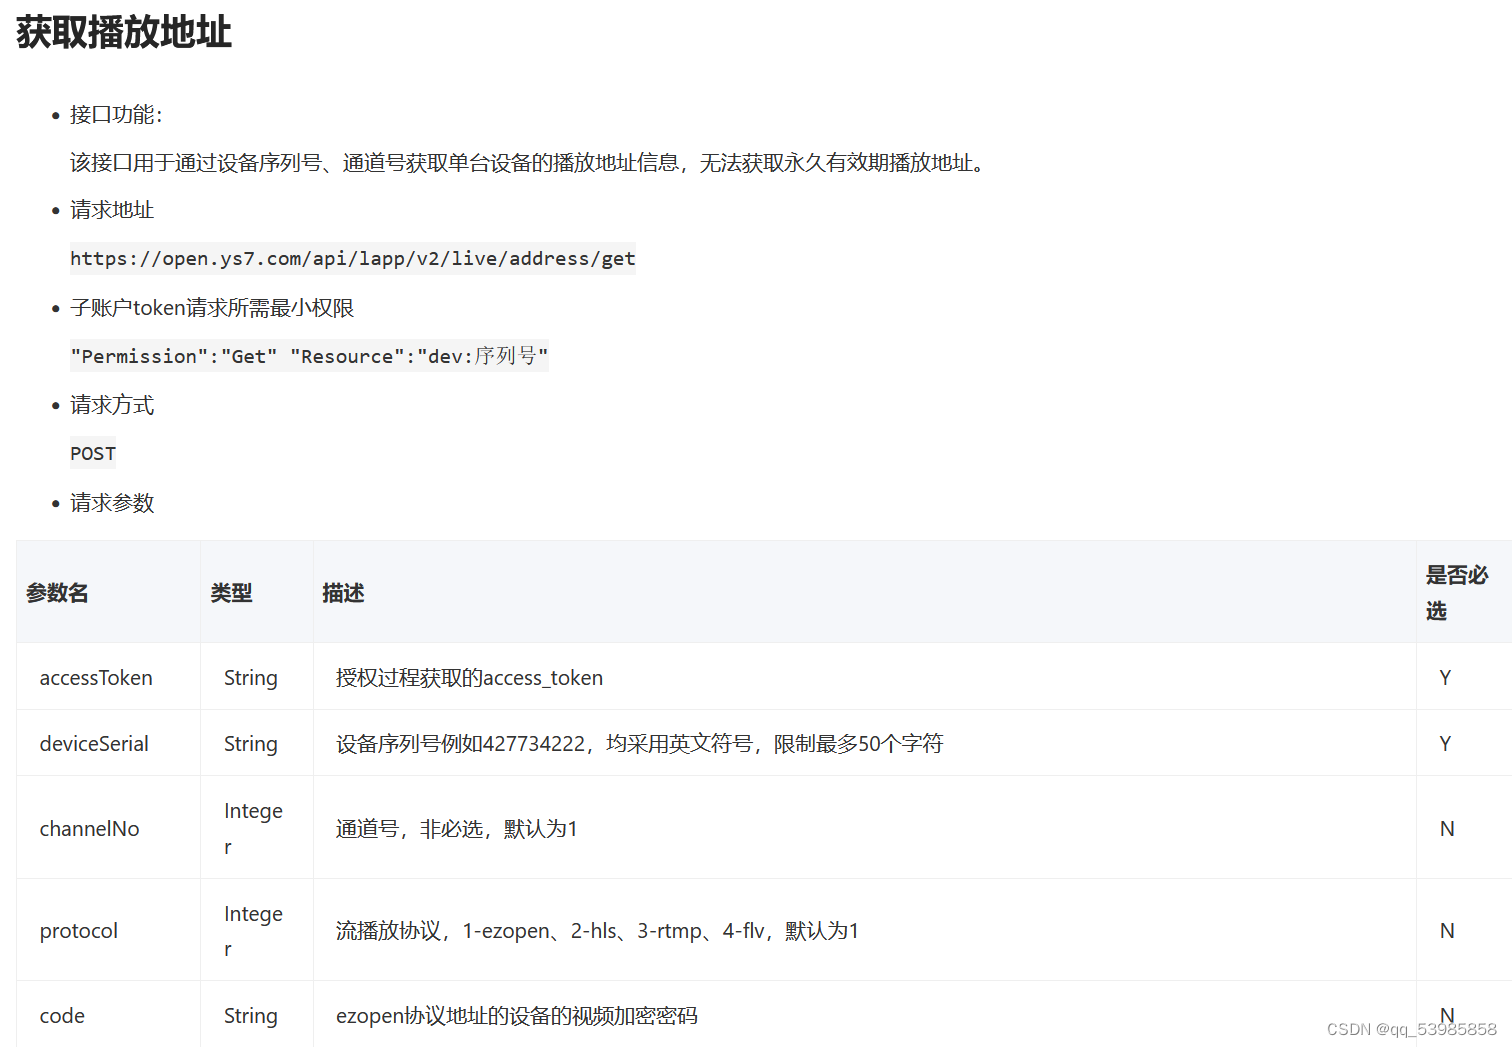This screenshot has width=1512, height=1047.
Task: Click the API request URL code snippet
Action: pyautogui.click(x=352, y=258)
